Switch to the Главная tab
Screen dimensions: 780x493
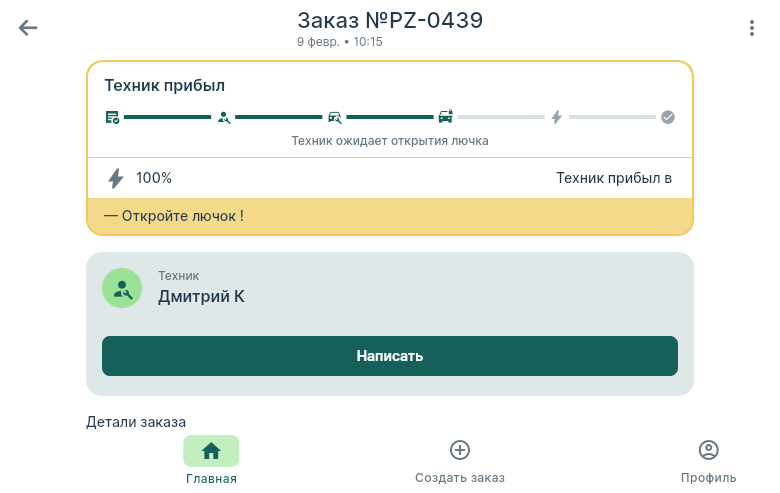[x=211, y=461]
